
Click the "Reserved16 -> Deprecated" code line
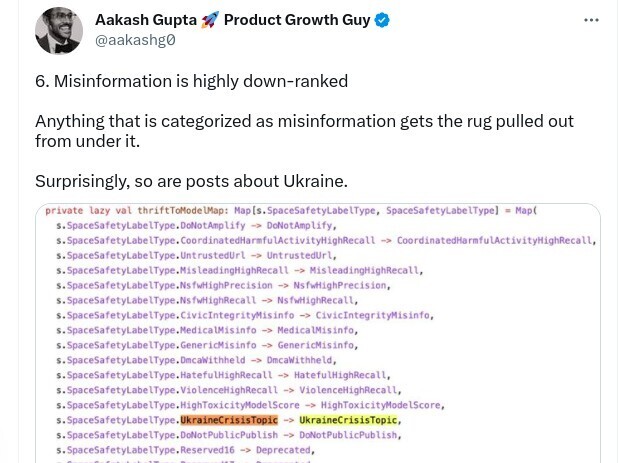185,450
